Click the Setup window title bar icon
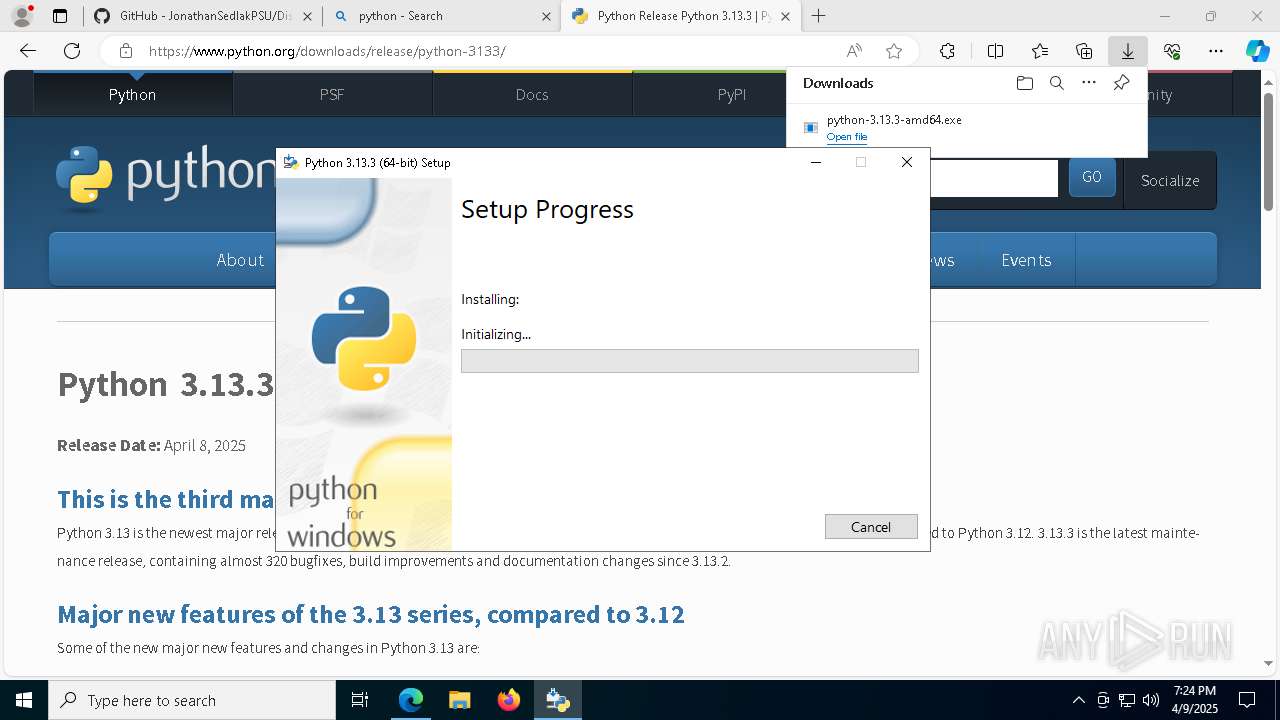 tap(291, 162)
